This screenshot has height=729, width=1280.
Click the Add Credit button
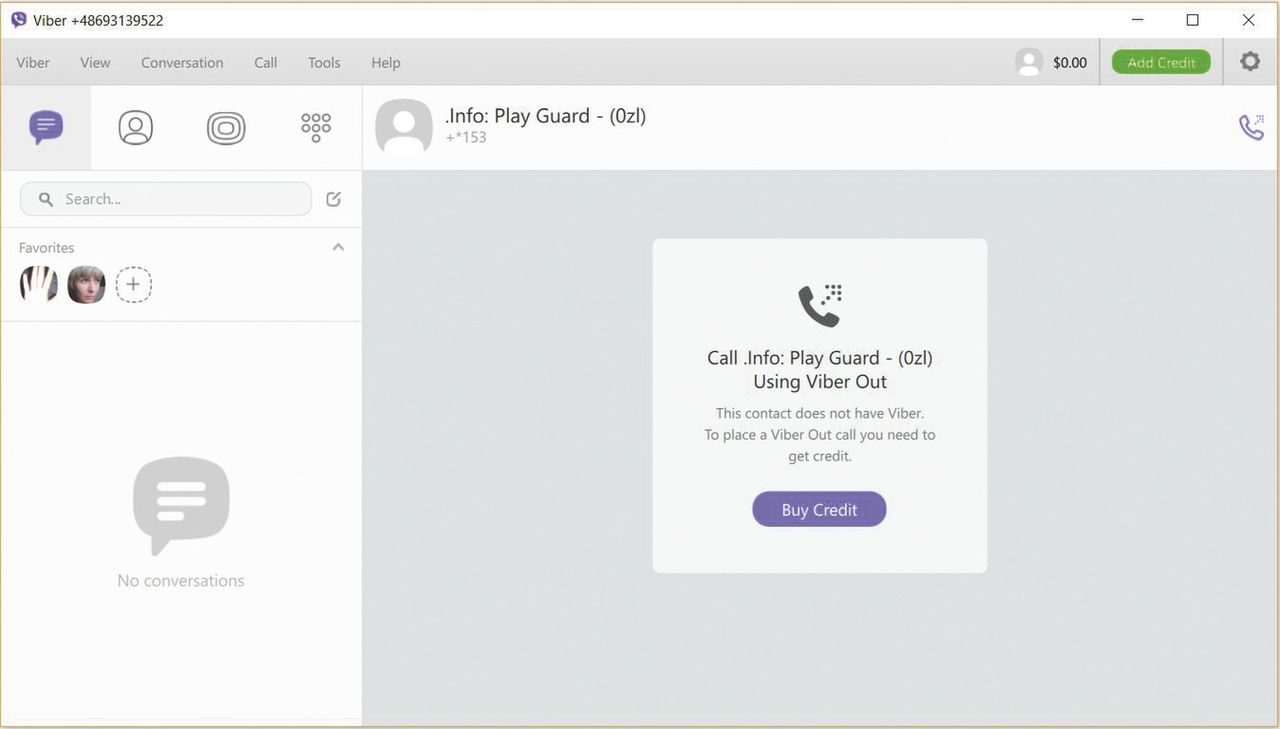(x=1161, y=62)
